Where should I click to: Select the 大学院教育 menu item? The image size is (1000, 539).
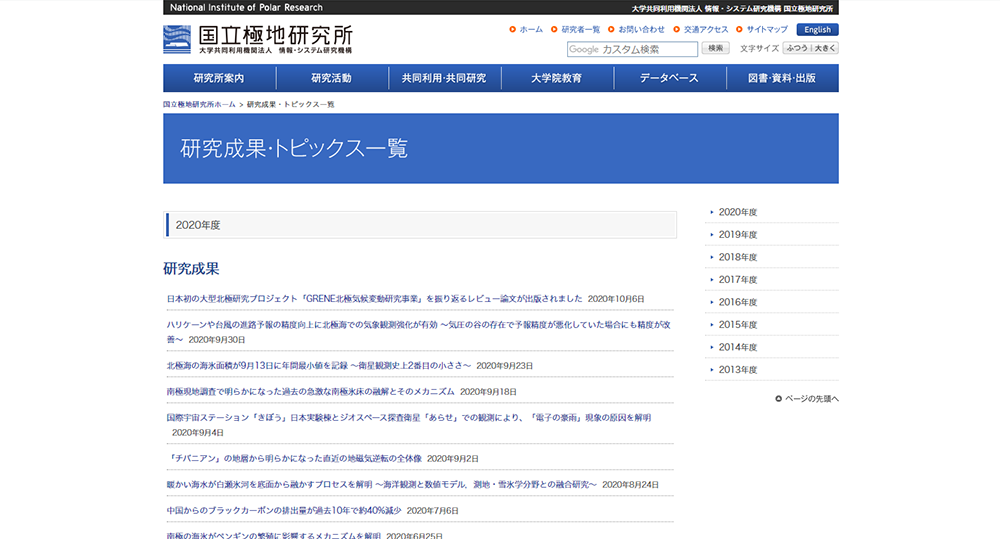click(556, 78)
